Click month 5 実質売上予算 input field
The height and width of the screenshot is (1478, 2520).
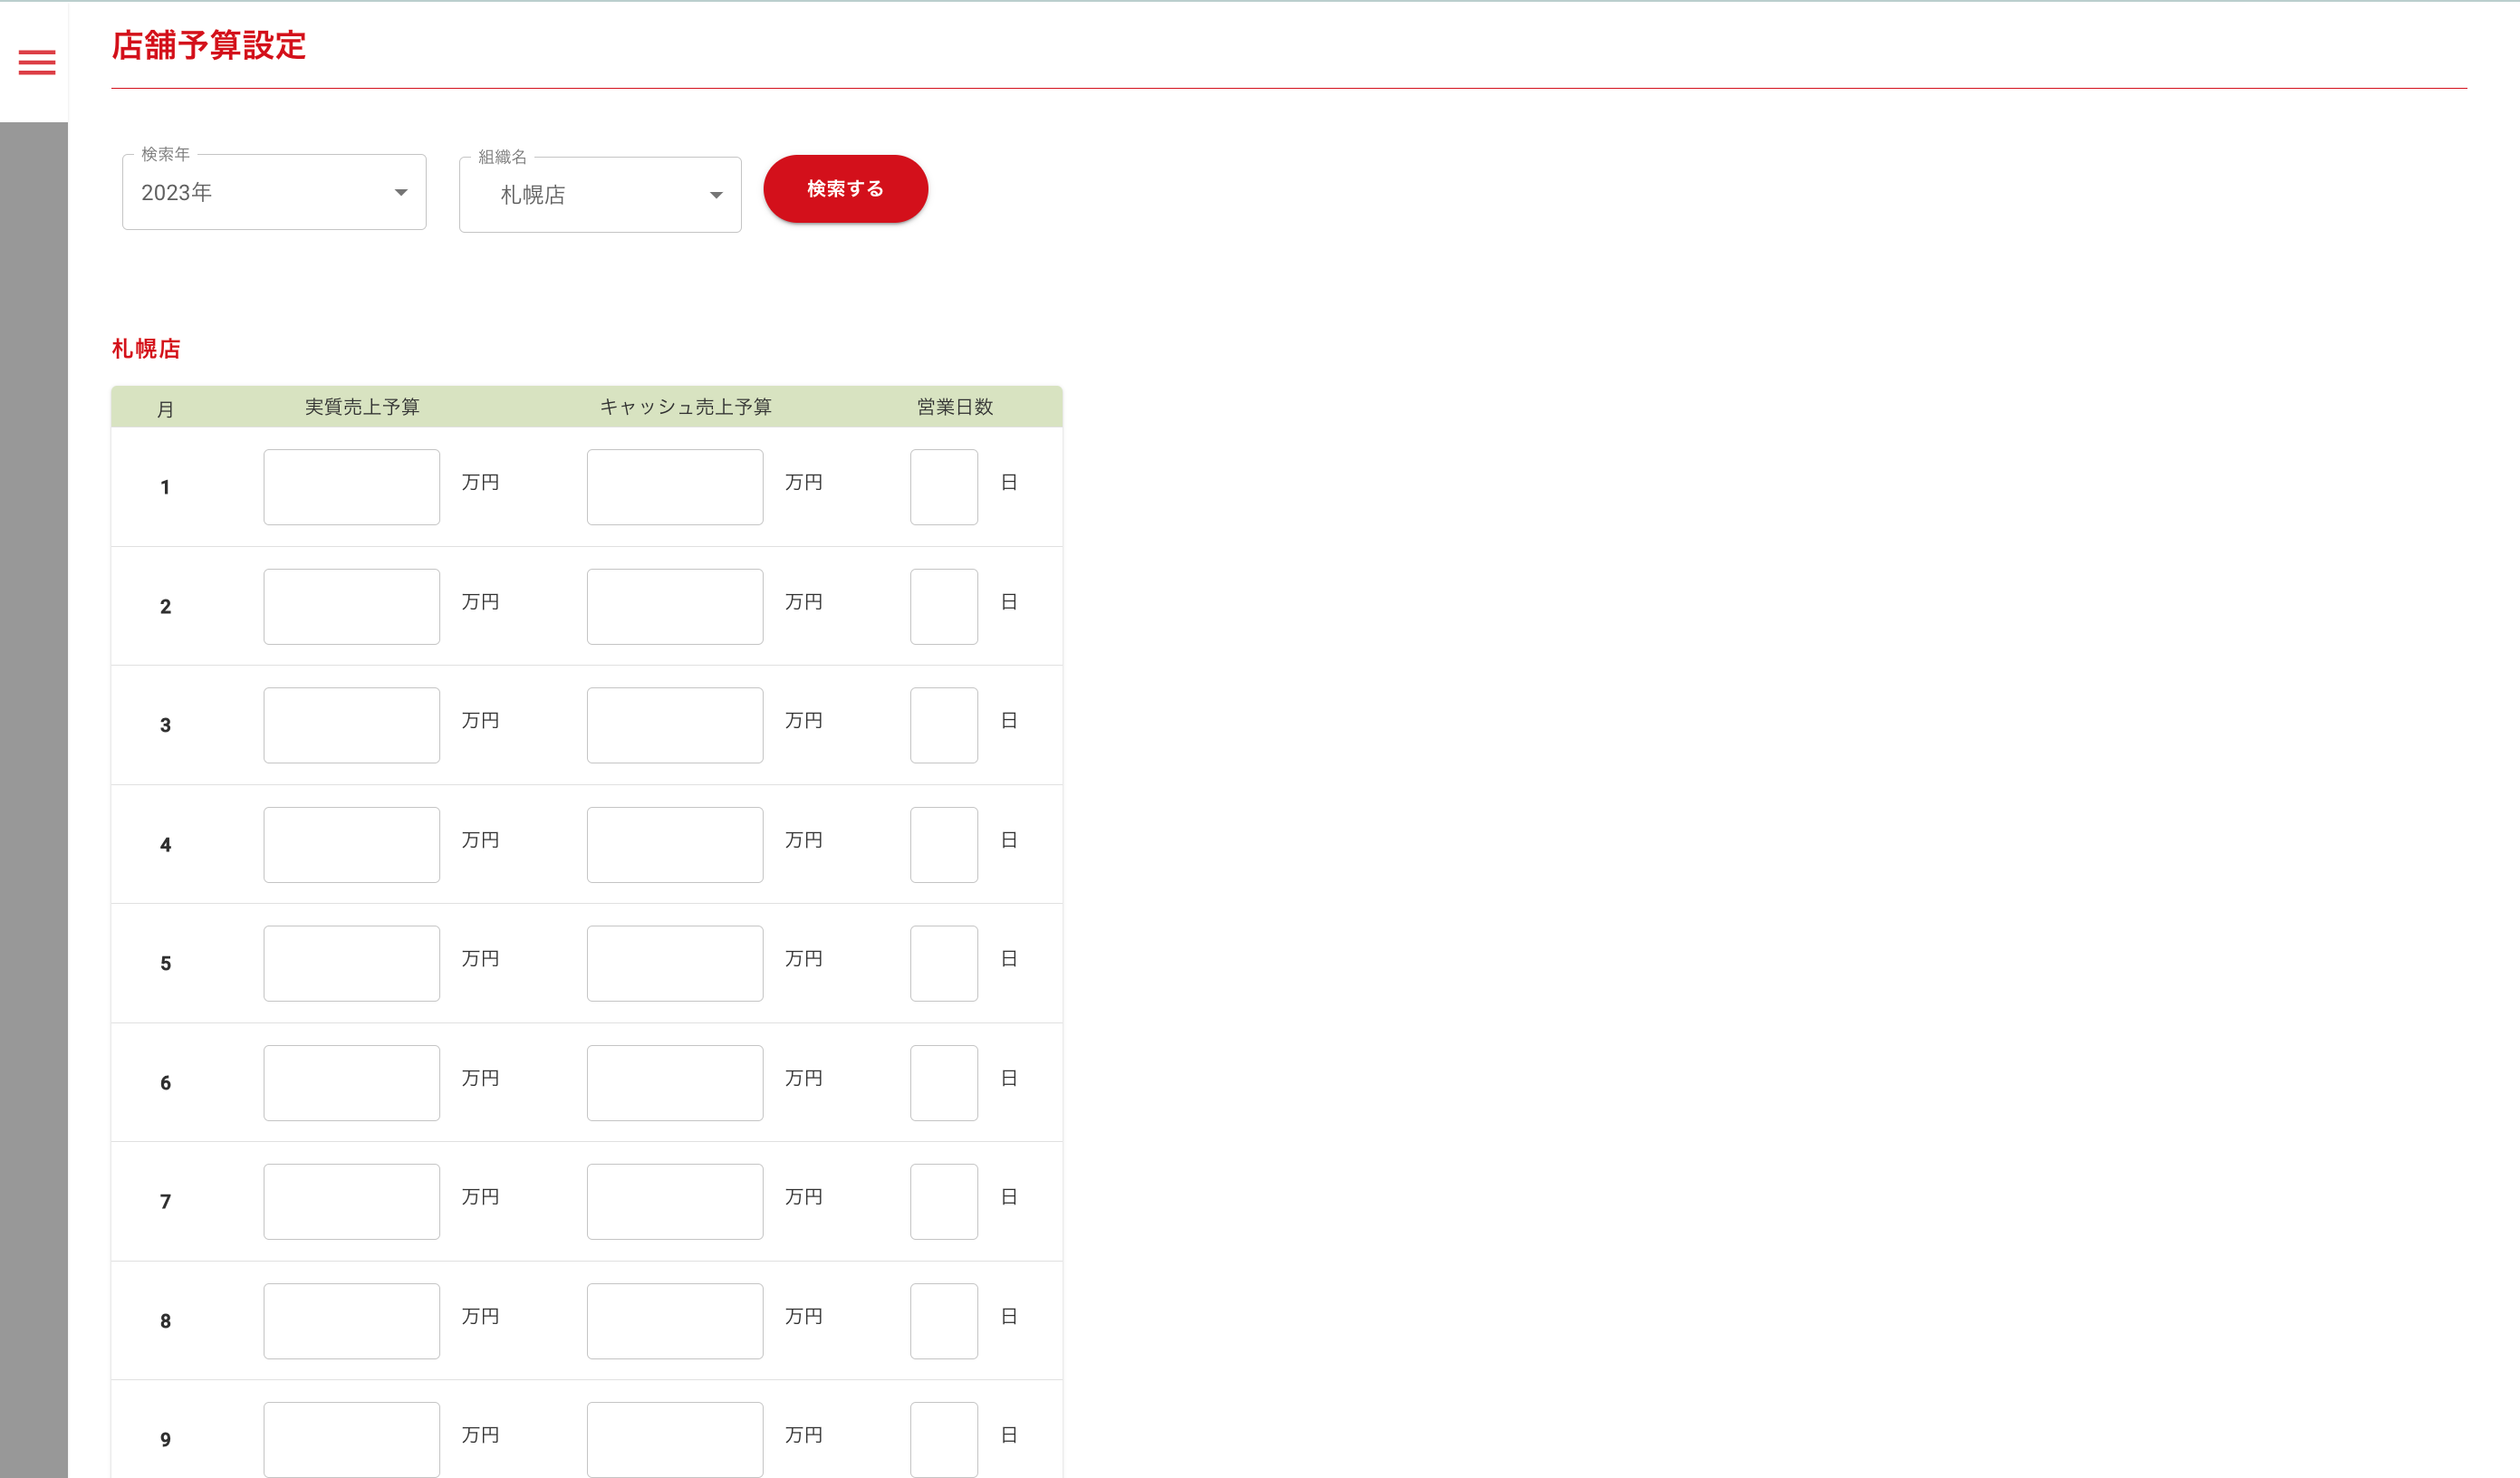click(x=351, y=963)
